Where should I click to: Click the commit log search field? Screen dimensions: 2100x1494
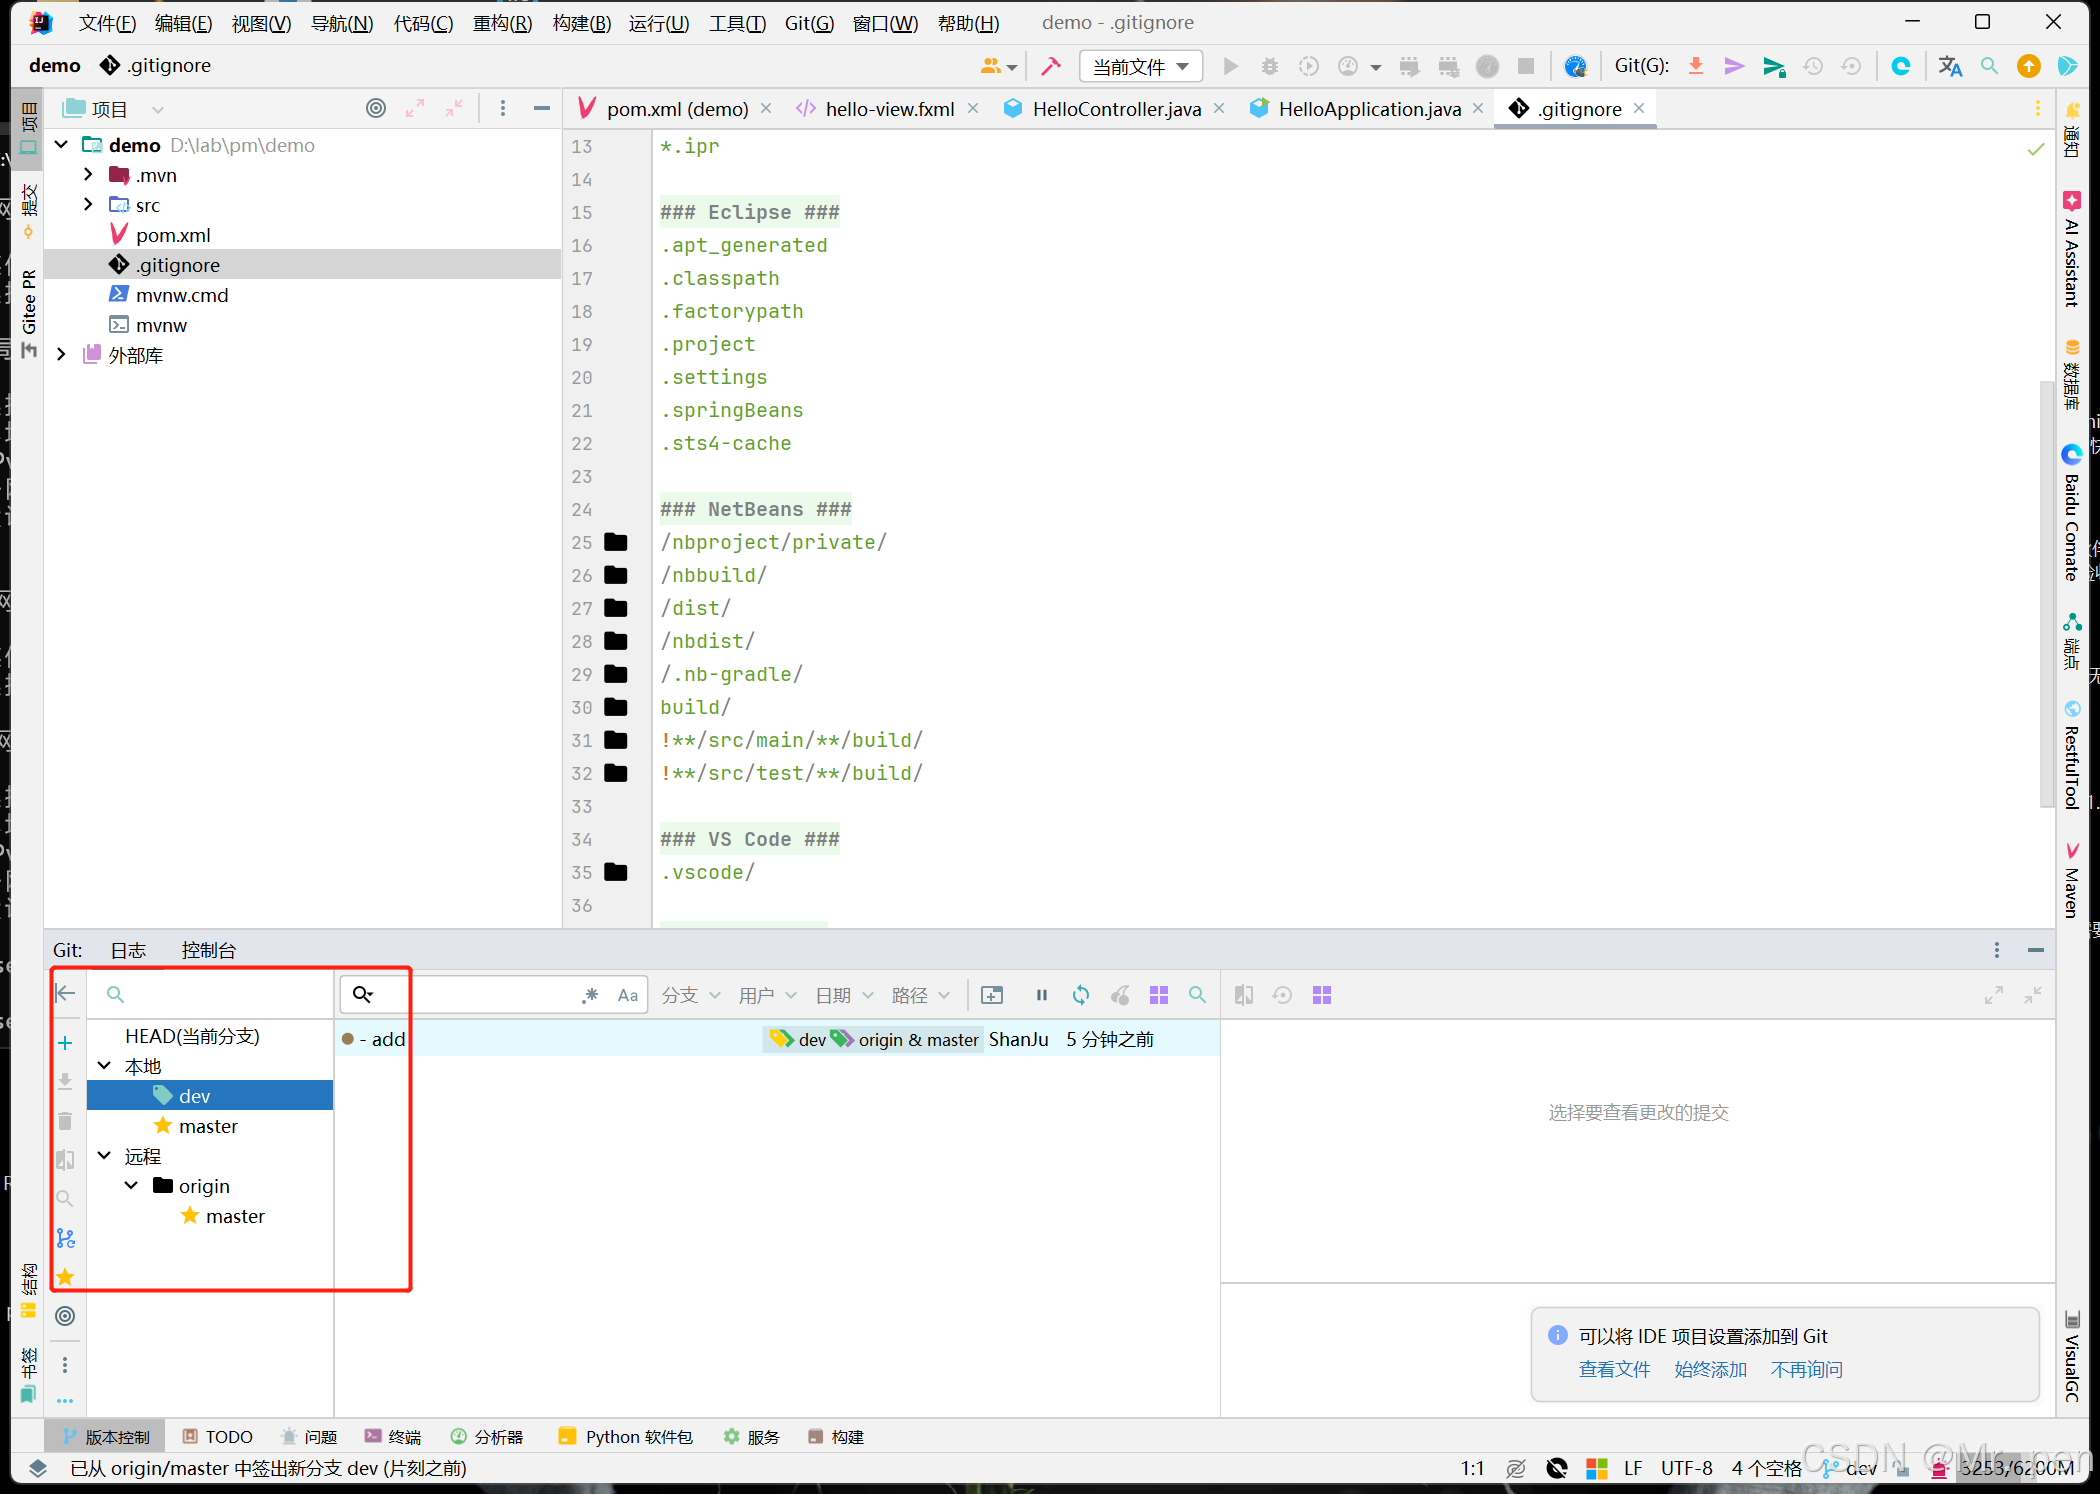pyautogui.click(x=480, y=995)
